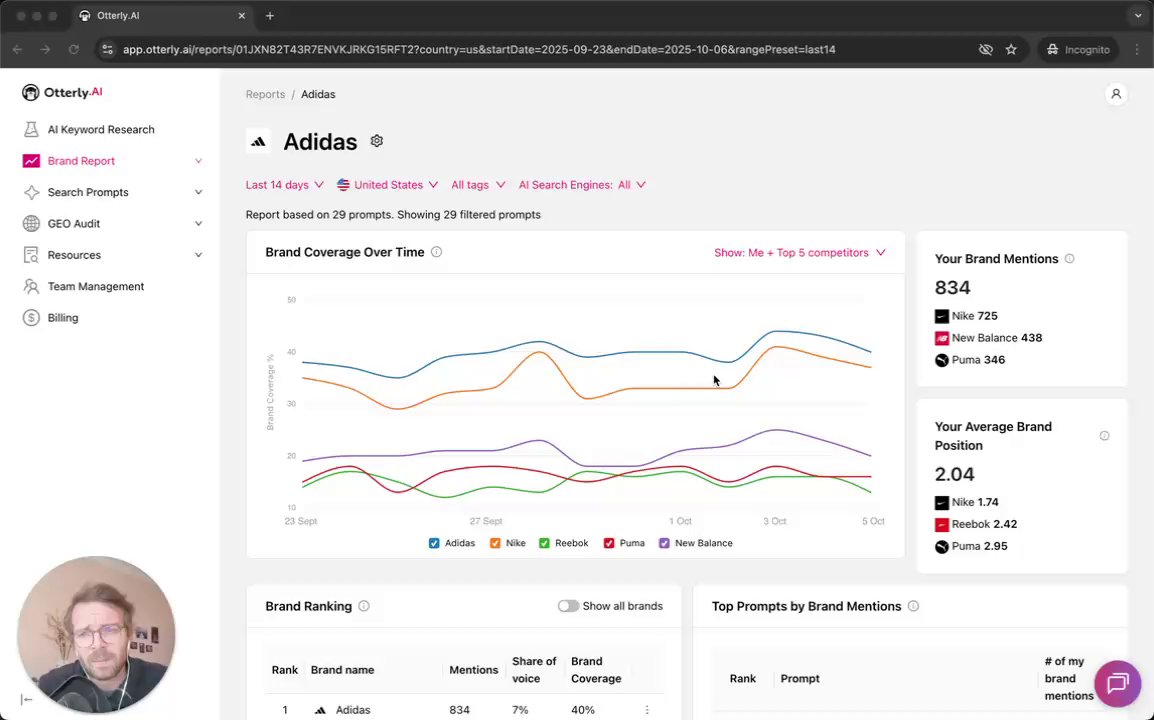Viewport: 1154px width, 720px height.
Task: Click Brand Coverage Over Time info icon
Action: coord(436,252)
